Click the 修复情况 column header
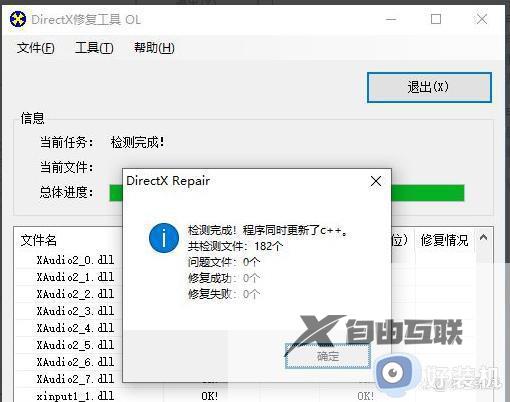510x402 pixels. point(444,240)
